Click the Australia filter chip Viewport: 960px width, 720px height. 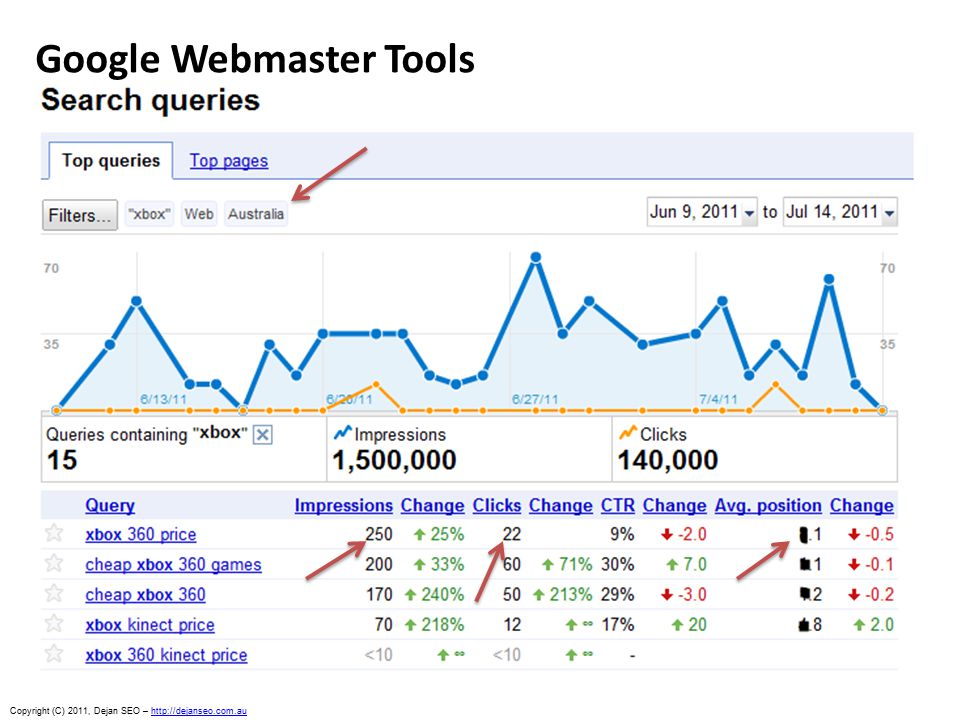[x=256, y=214]
